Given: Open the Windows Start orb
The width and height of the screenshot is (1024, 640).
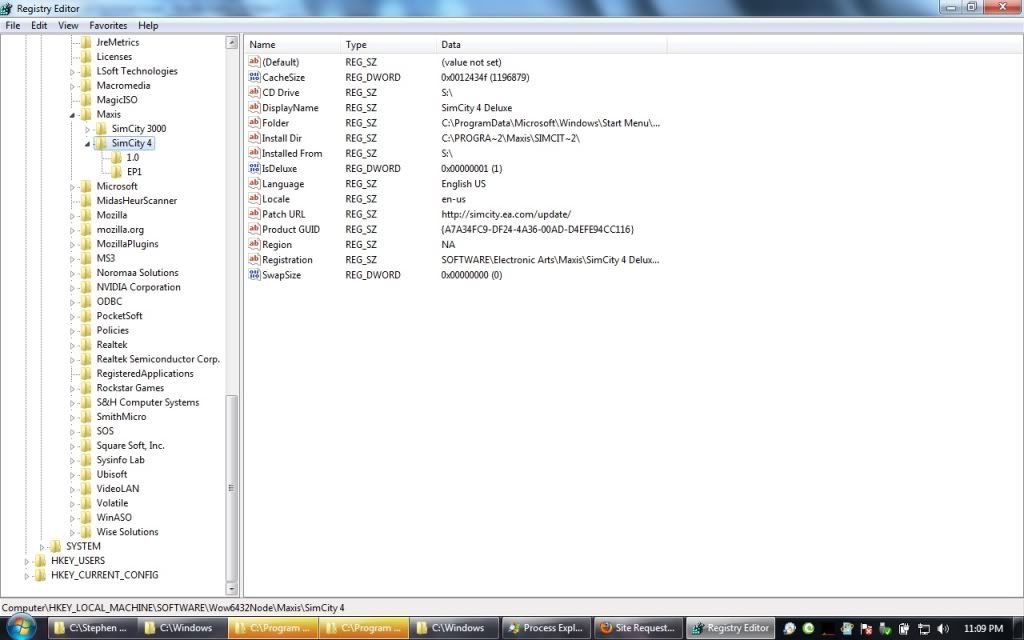Looking at the screenshot, I should [22, 628].
